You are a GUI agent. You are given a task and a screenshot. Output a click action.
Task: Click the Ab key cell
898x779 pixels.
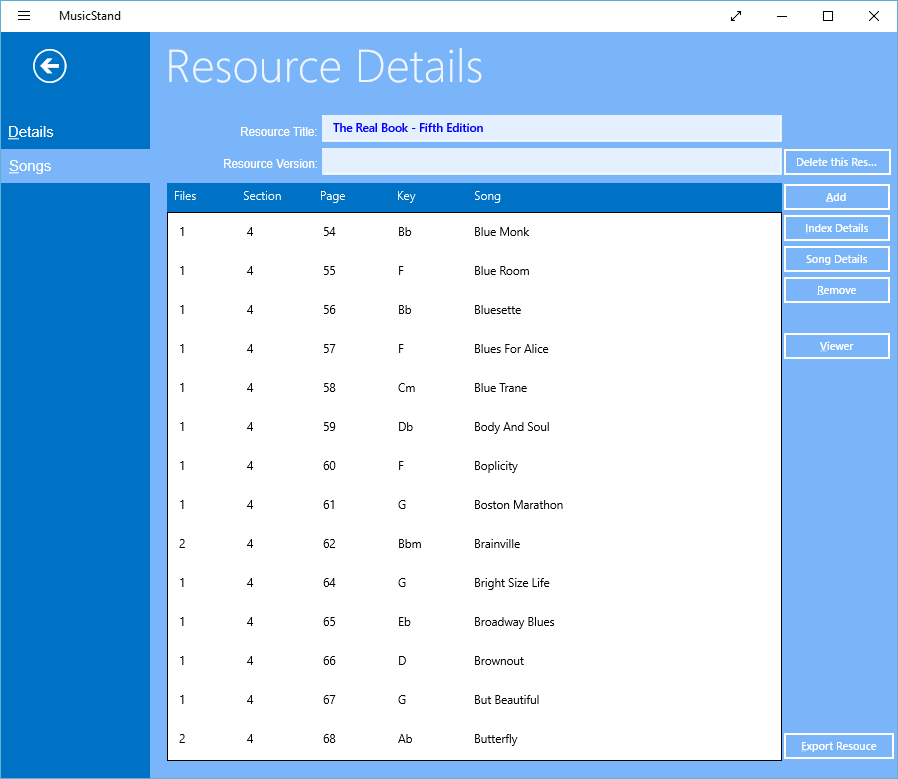click(x=405, y=738)
